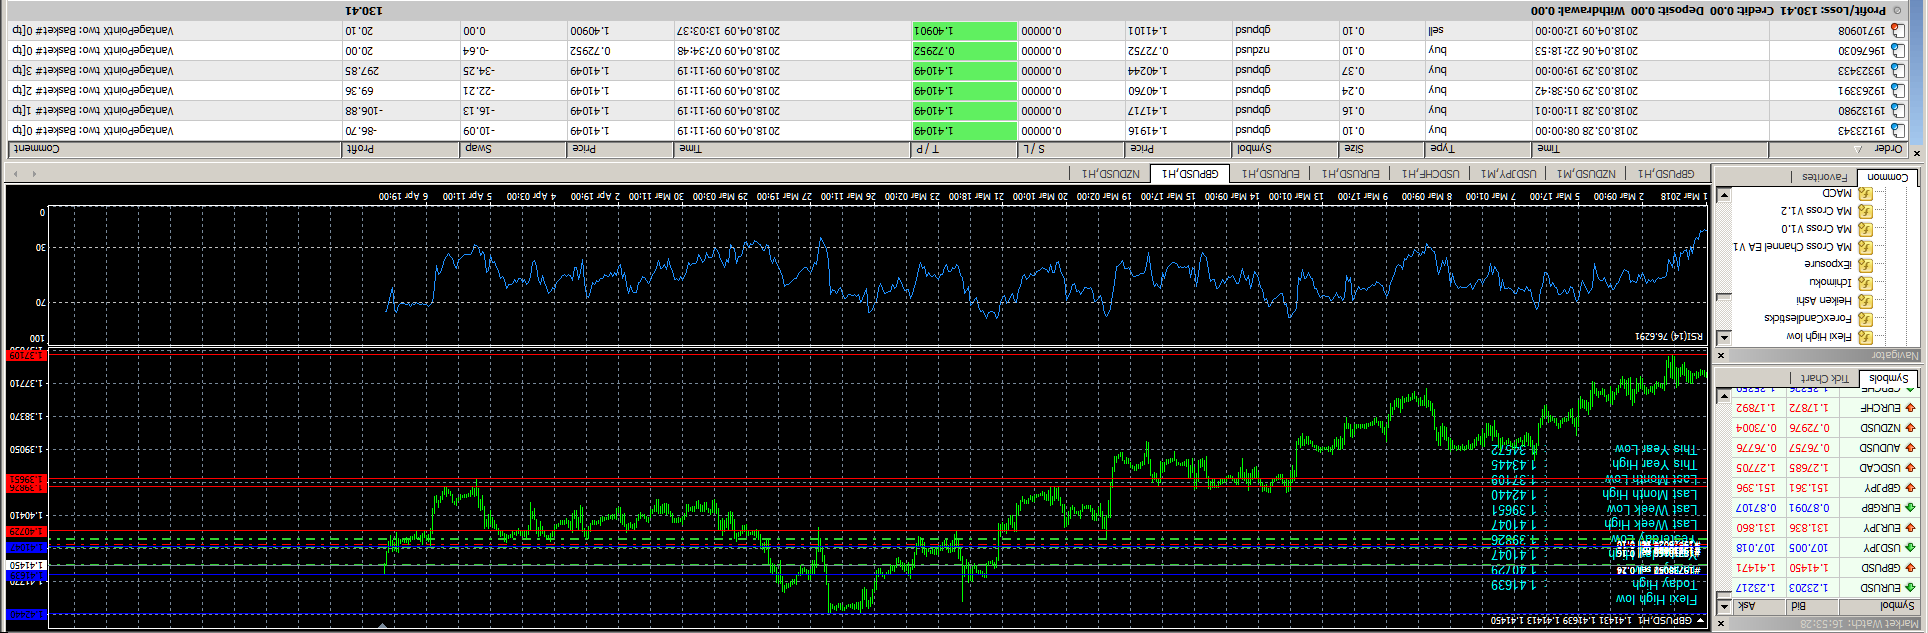Open the USDJPY,M1 chart tab
This screenshot has height=633, width=1928.
[1508, 174]
